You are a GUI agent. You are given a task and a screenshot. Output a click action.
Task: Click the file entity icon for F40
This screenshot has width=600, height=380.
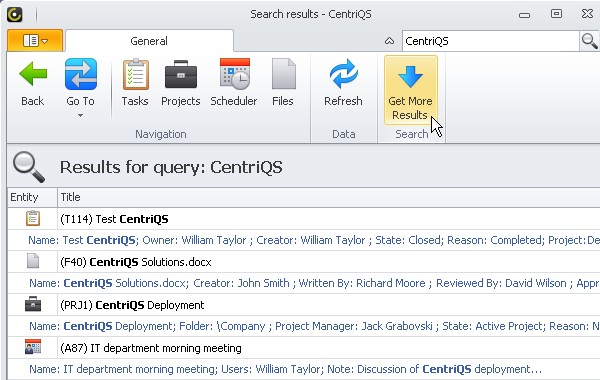tap(33, 261)
